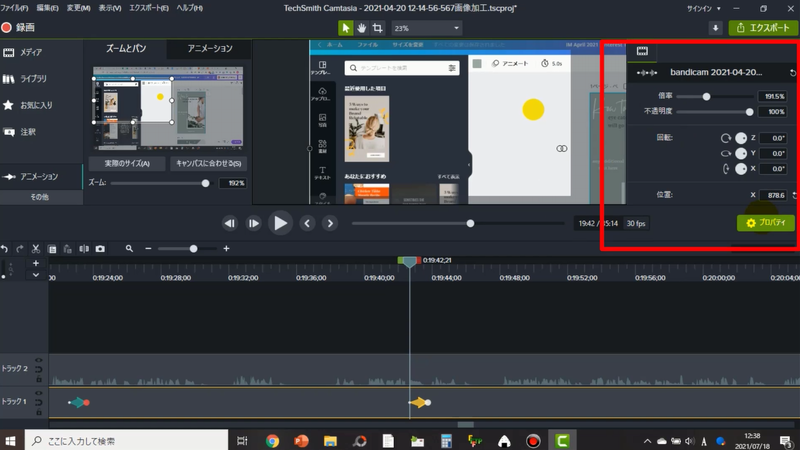The image size is (800, 450).
Task: Select the yellow animation arrow on トラック 1
Action: click(x=419, y=403)
